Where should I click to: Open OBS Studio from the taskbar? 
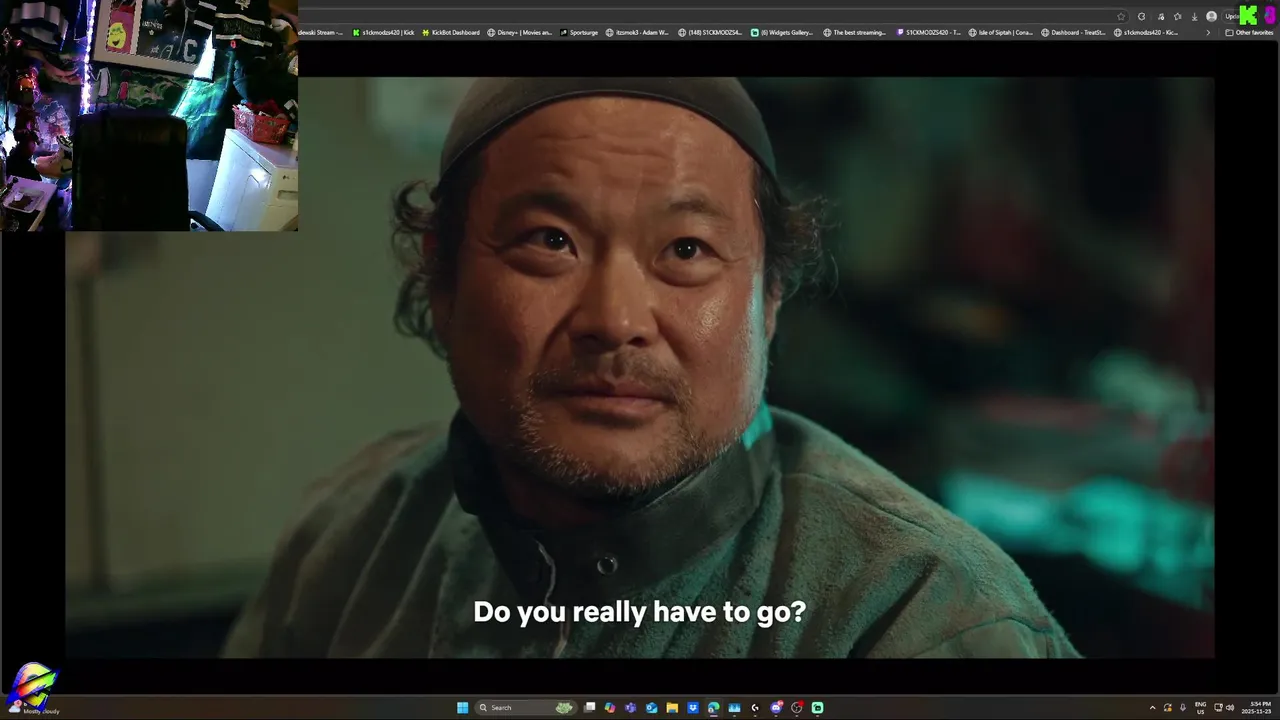tap(797, 708)
